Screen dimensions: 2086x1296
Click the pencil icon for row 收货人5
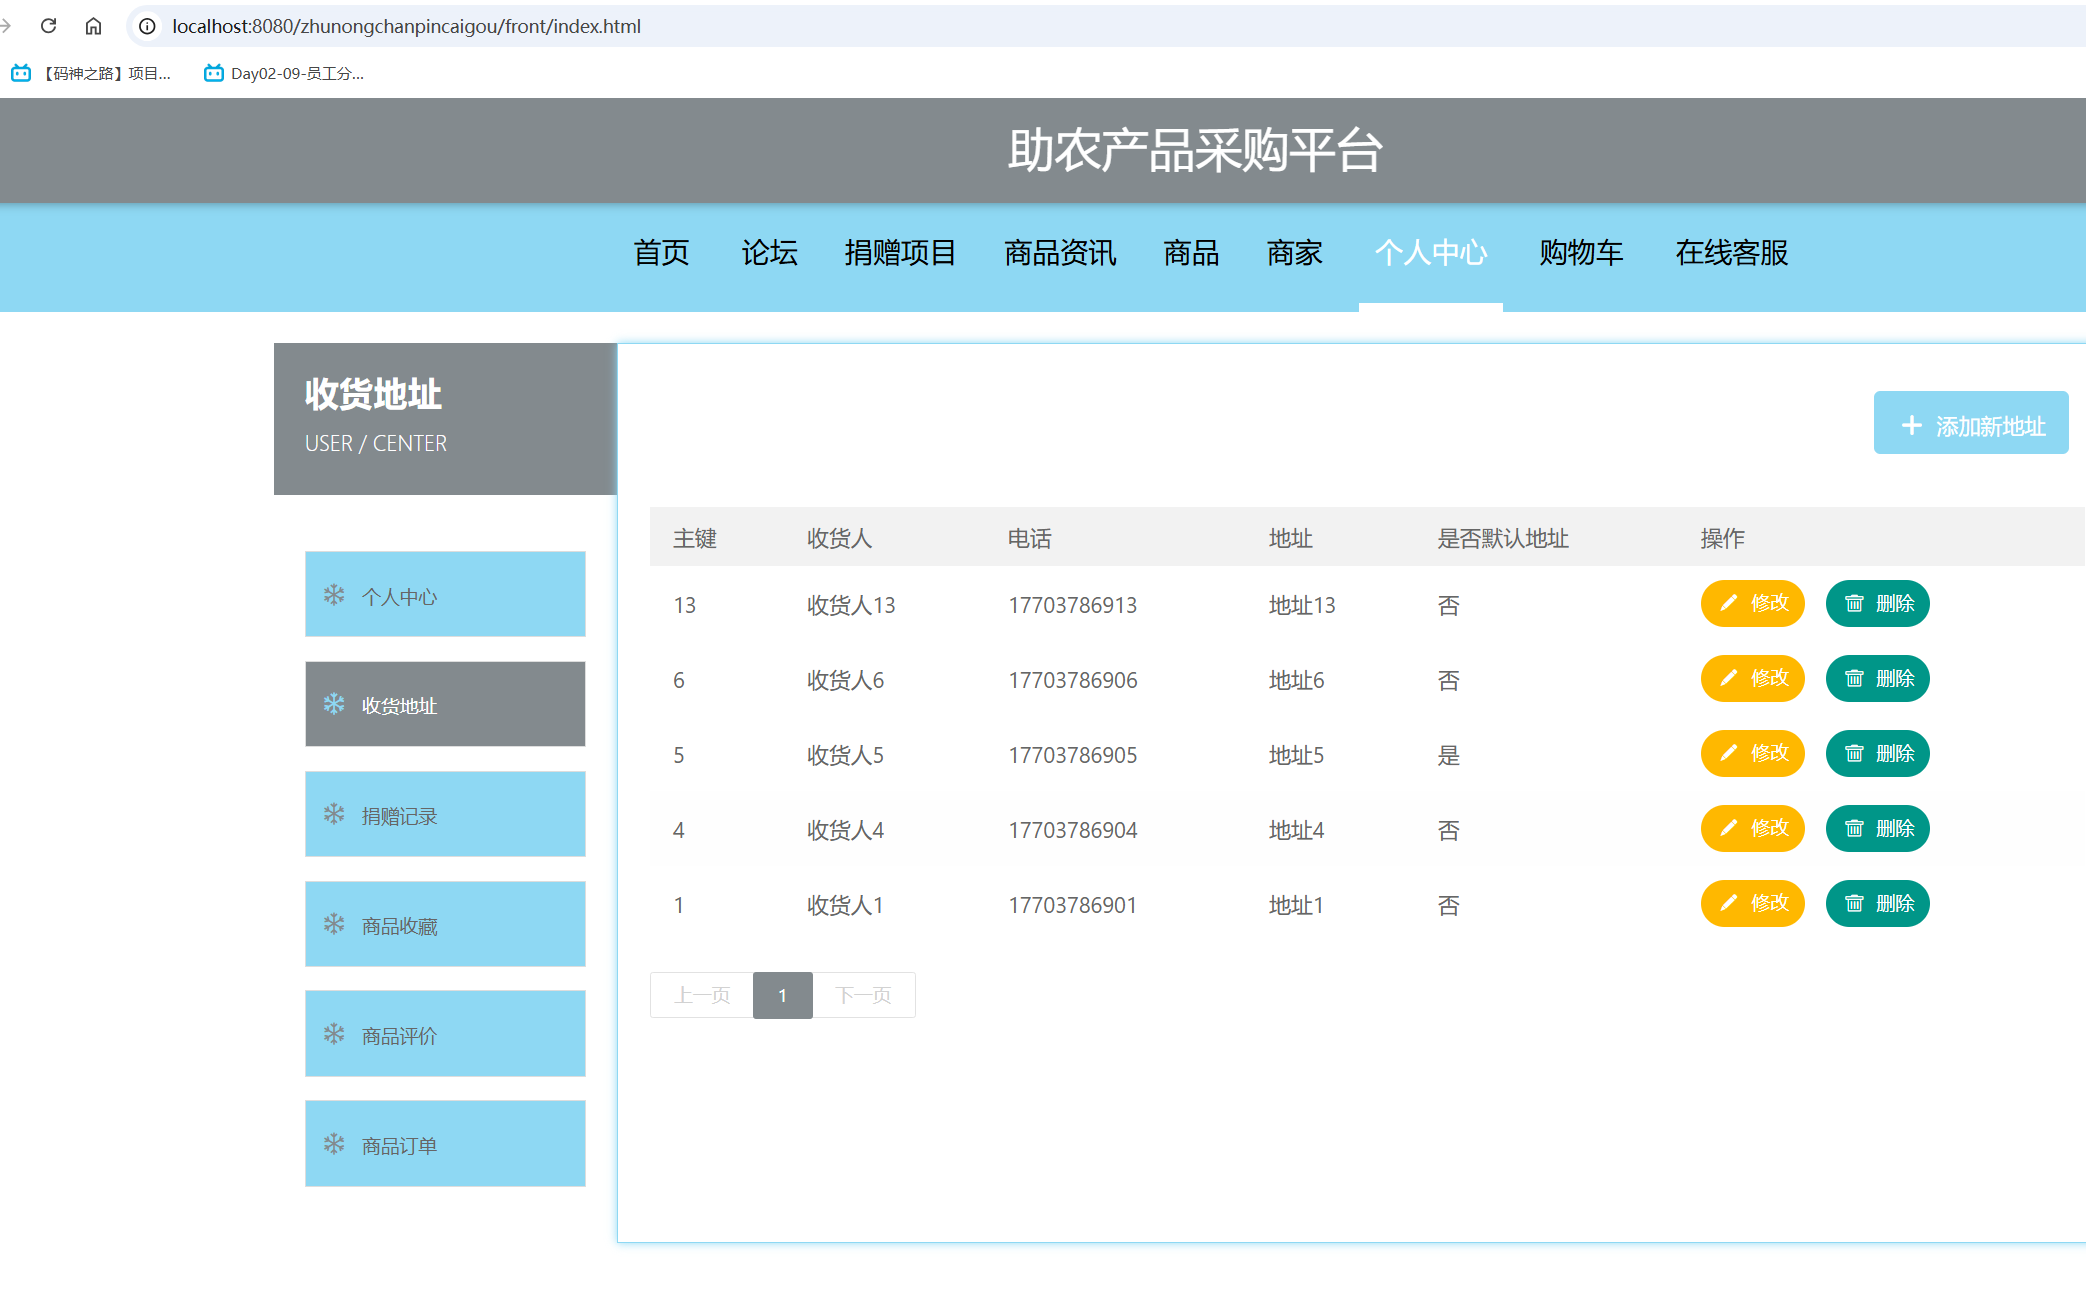[1728, 753]
